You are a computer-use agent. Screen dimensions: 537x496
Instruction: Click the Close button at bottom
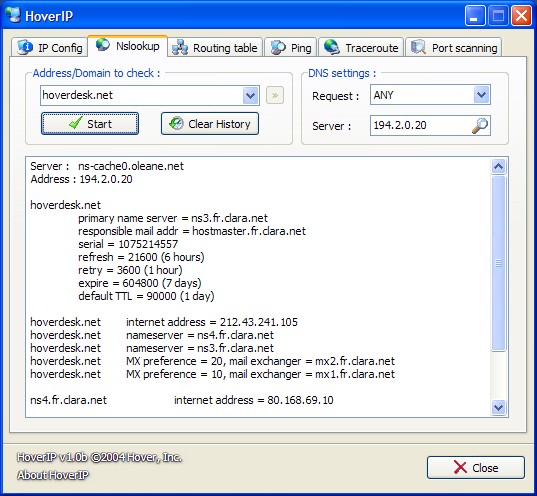476,468
